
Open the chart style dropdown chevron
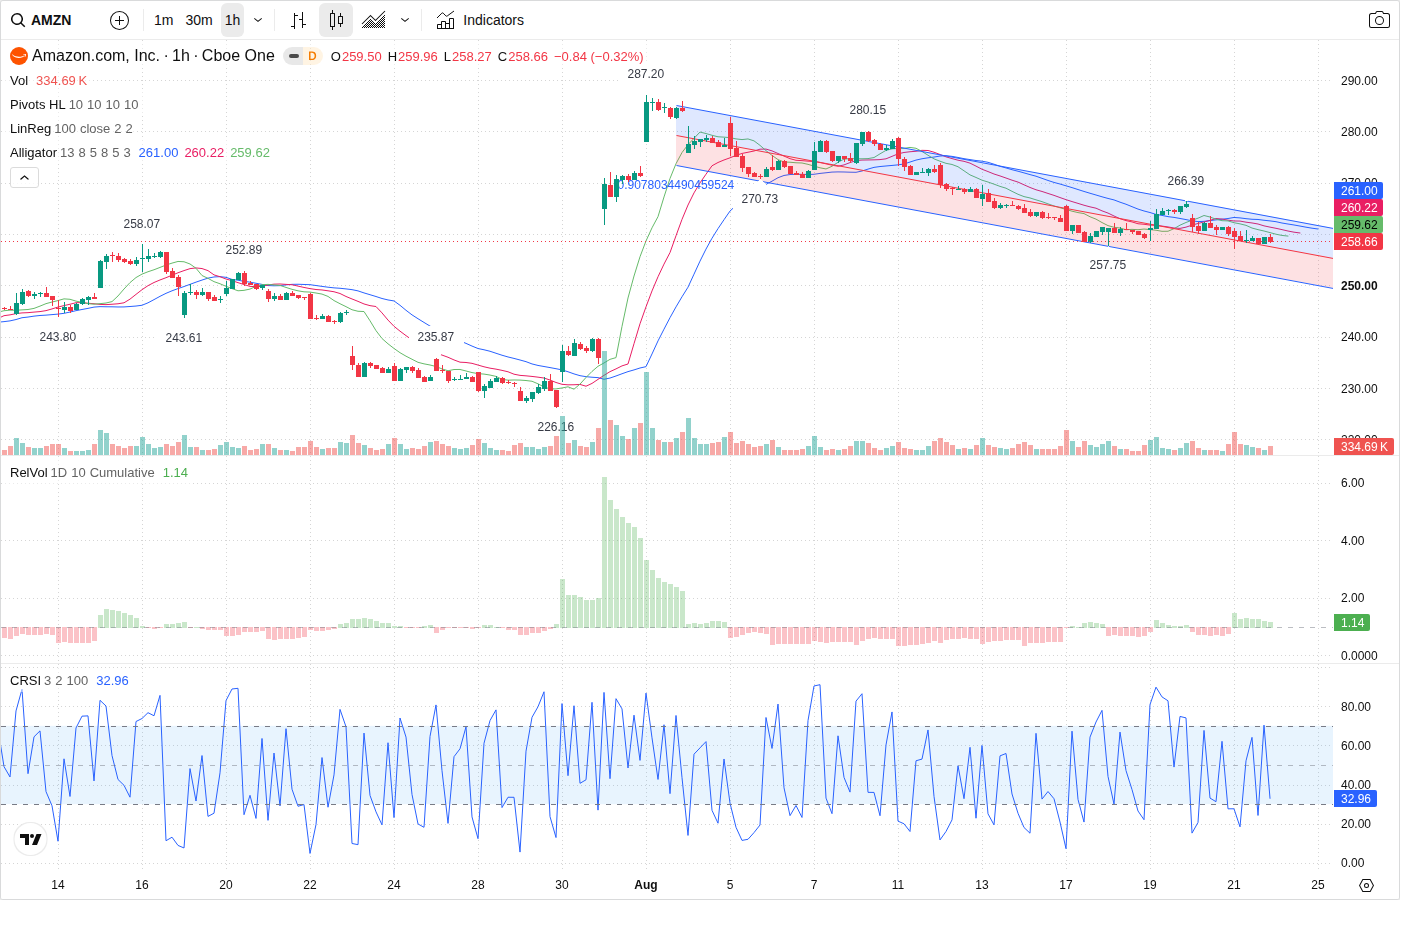405,20
